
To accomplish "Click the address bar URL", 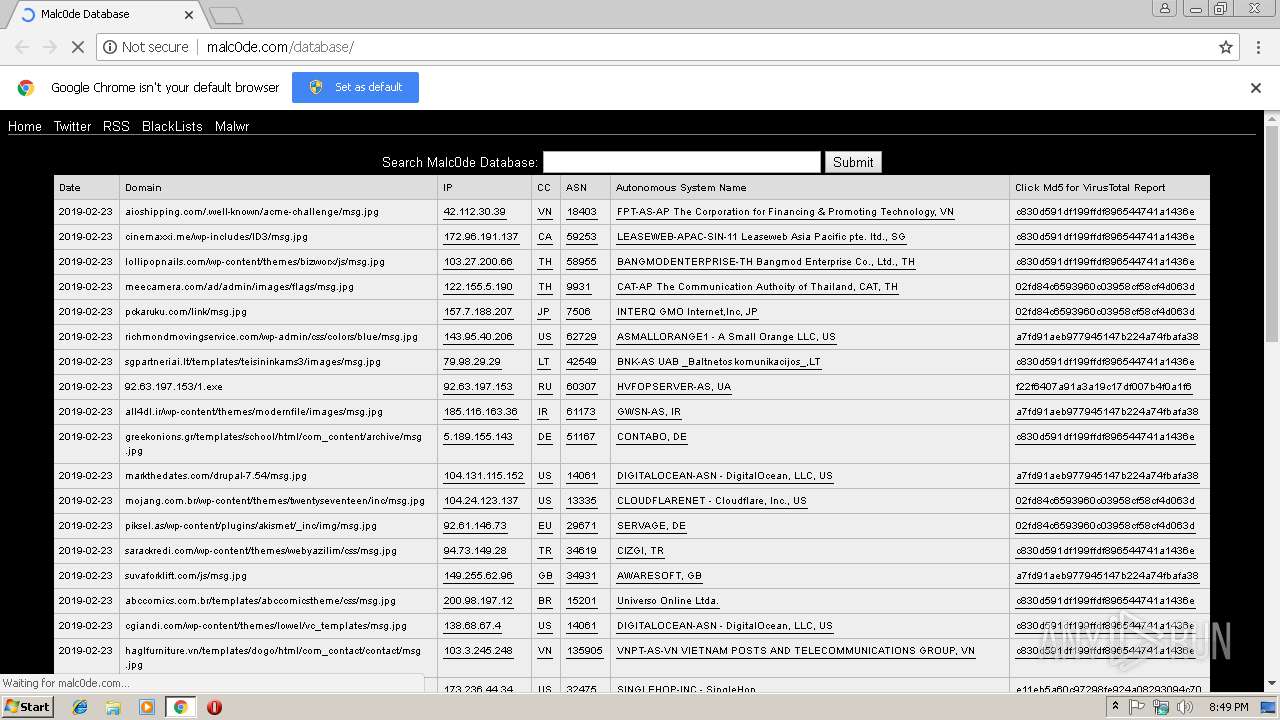I will (x=280, y=47).
